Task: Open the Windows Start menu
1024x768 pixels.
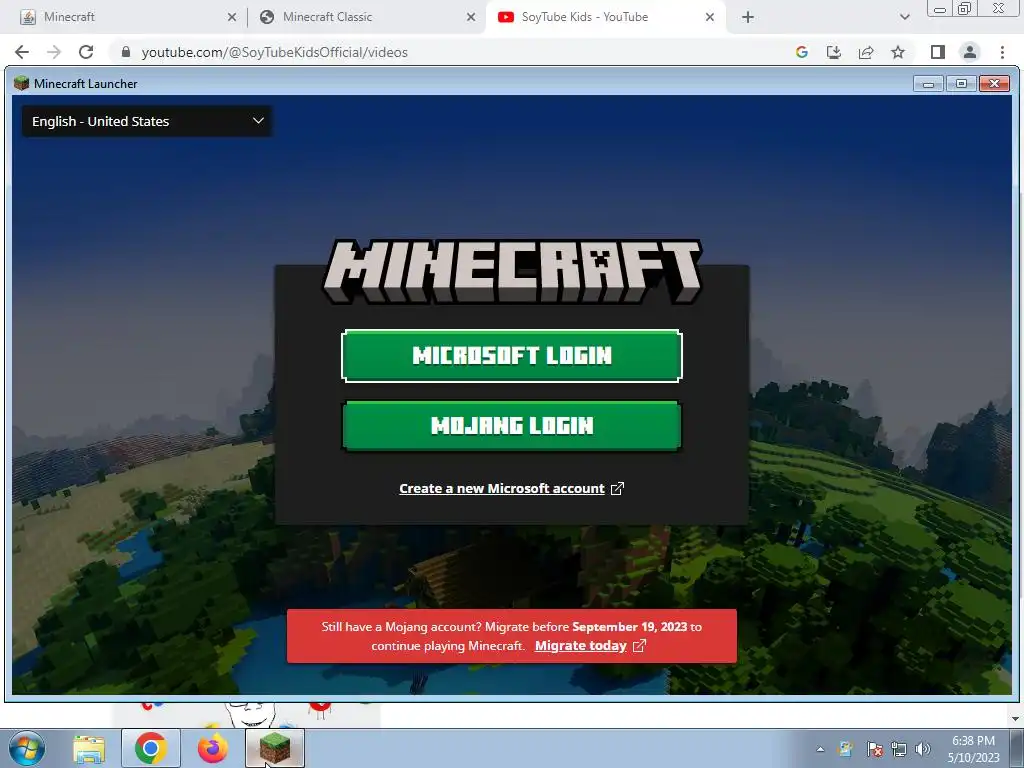Action: pos(27,748)
